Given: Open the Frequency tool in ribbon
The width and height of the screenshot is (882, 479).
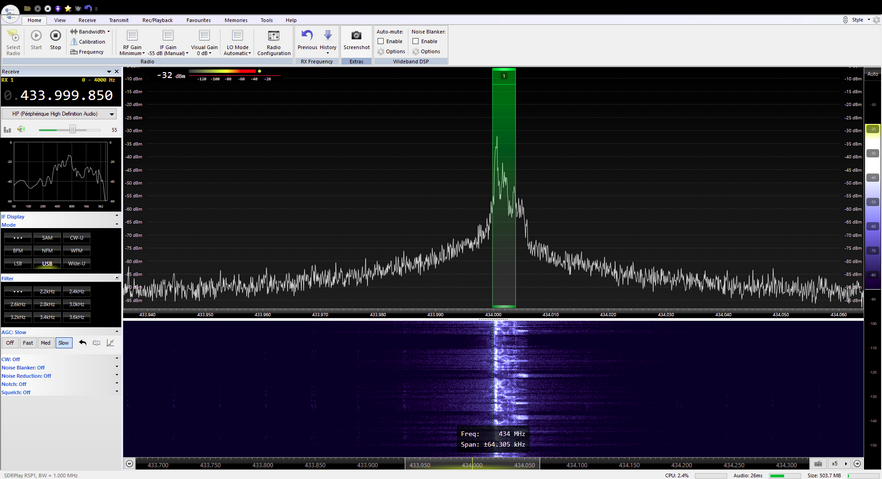Looking at the screenshot, I should [90, 52].
